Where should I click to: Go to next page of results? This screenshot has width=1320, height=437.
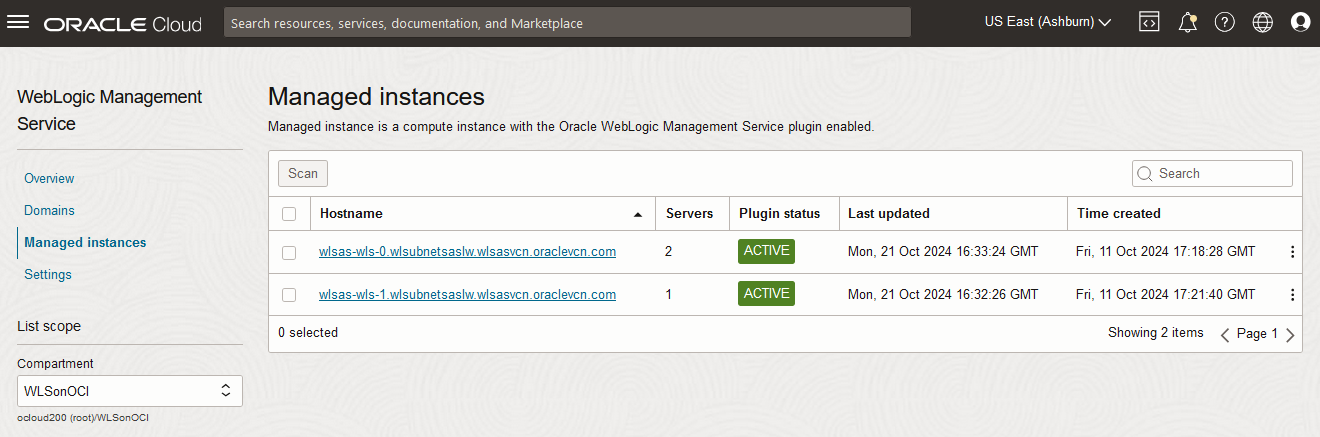pos(1290,335)
